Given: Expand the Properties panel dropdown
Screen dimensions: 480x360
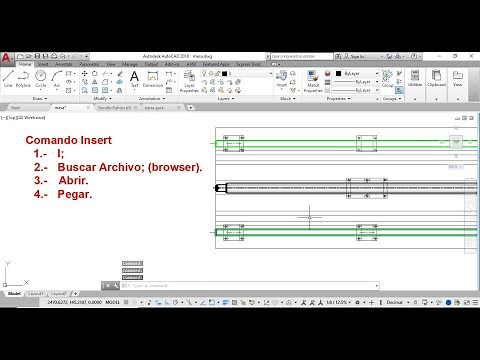Looking at the screenshot, I should pyautogui.click(x=338, y=99).
